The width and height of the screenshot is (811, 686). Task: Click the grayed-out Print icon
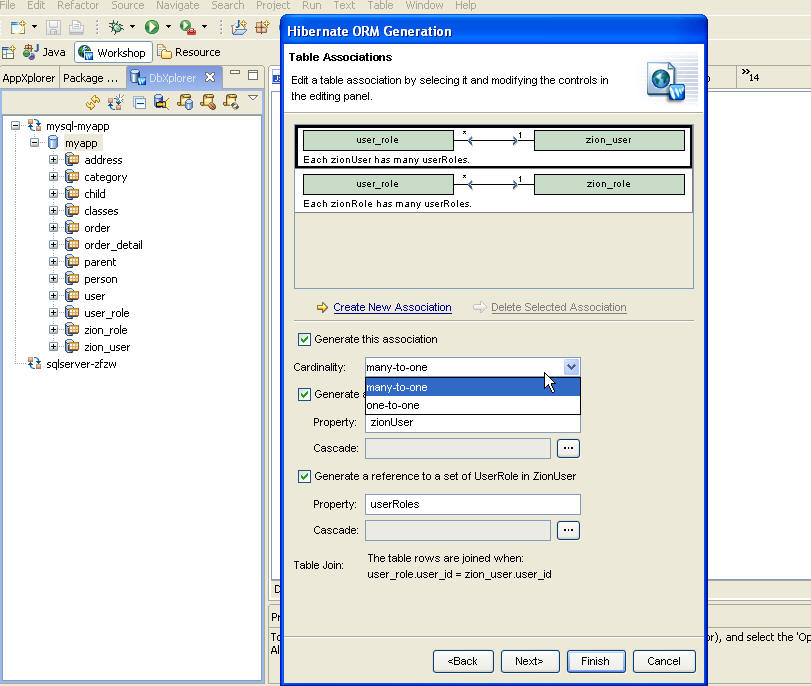tap(77, 27)
